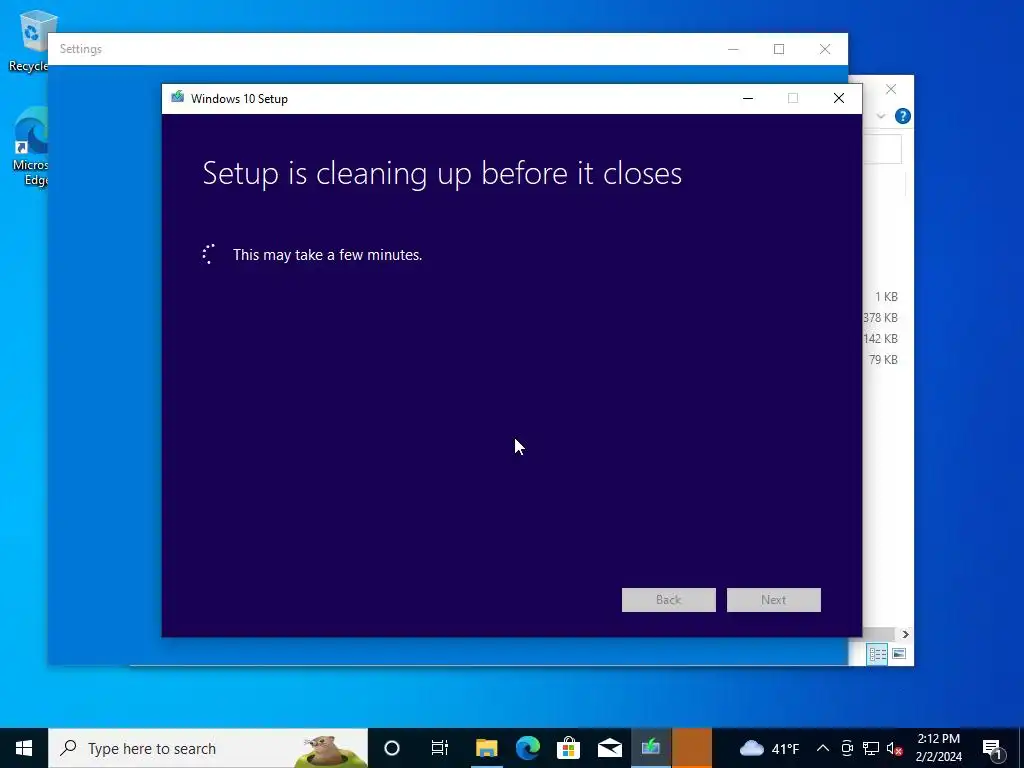Screen dimensions: 1024x768
Task: Select the 79 KB file row
Action: tap(883, 359)
